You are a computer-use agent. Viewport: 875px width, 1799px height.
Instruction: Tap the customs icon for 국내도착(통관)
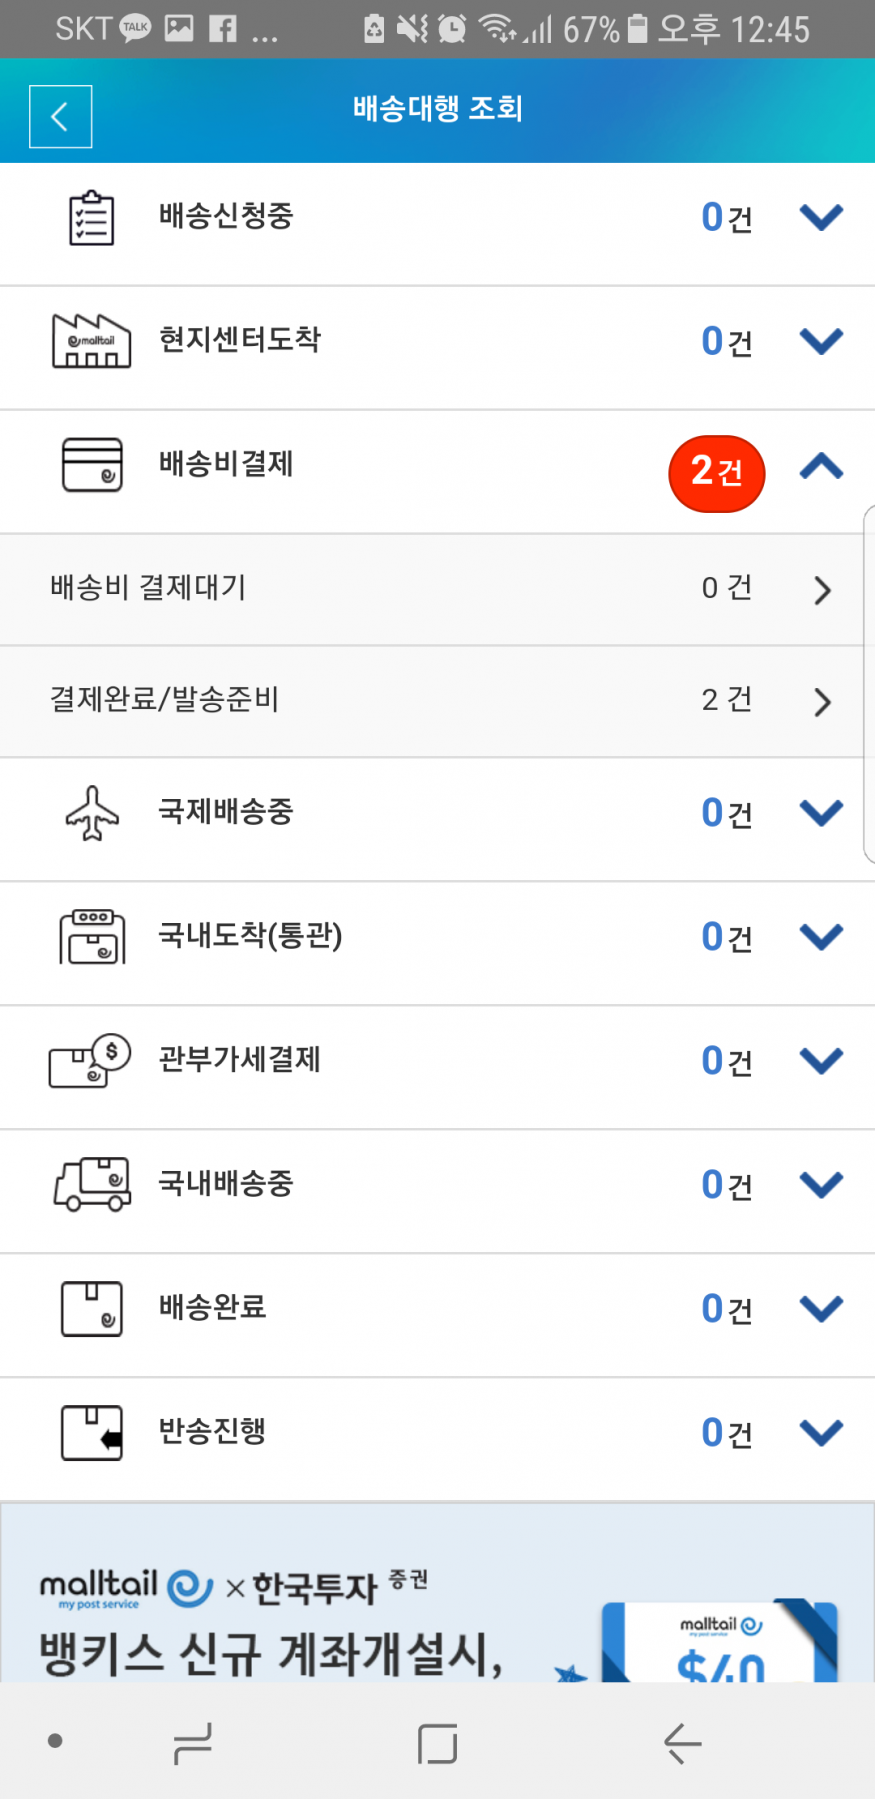tap(92, 937)
